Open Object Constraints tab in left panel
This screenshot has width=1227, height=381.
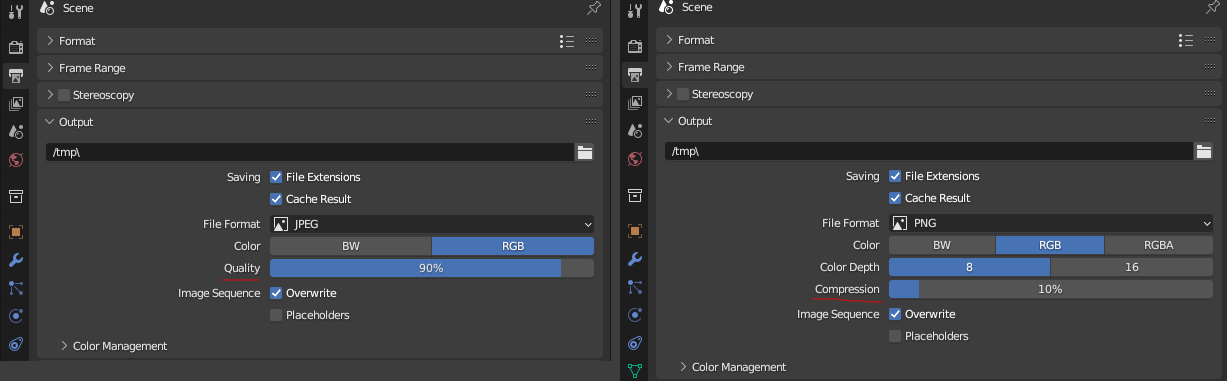(15, 345)
